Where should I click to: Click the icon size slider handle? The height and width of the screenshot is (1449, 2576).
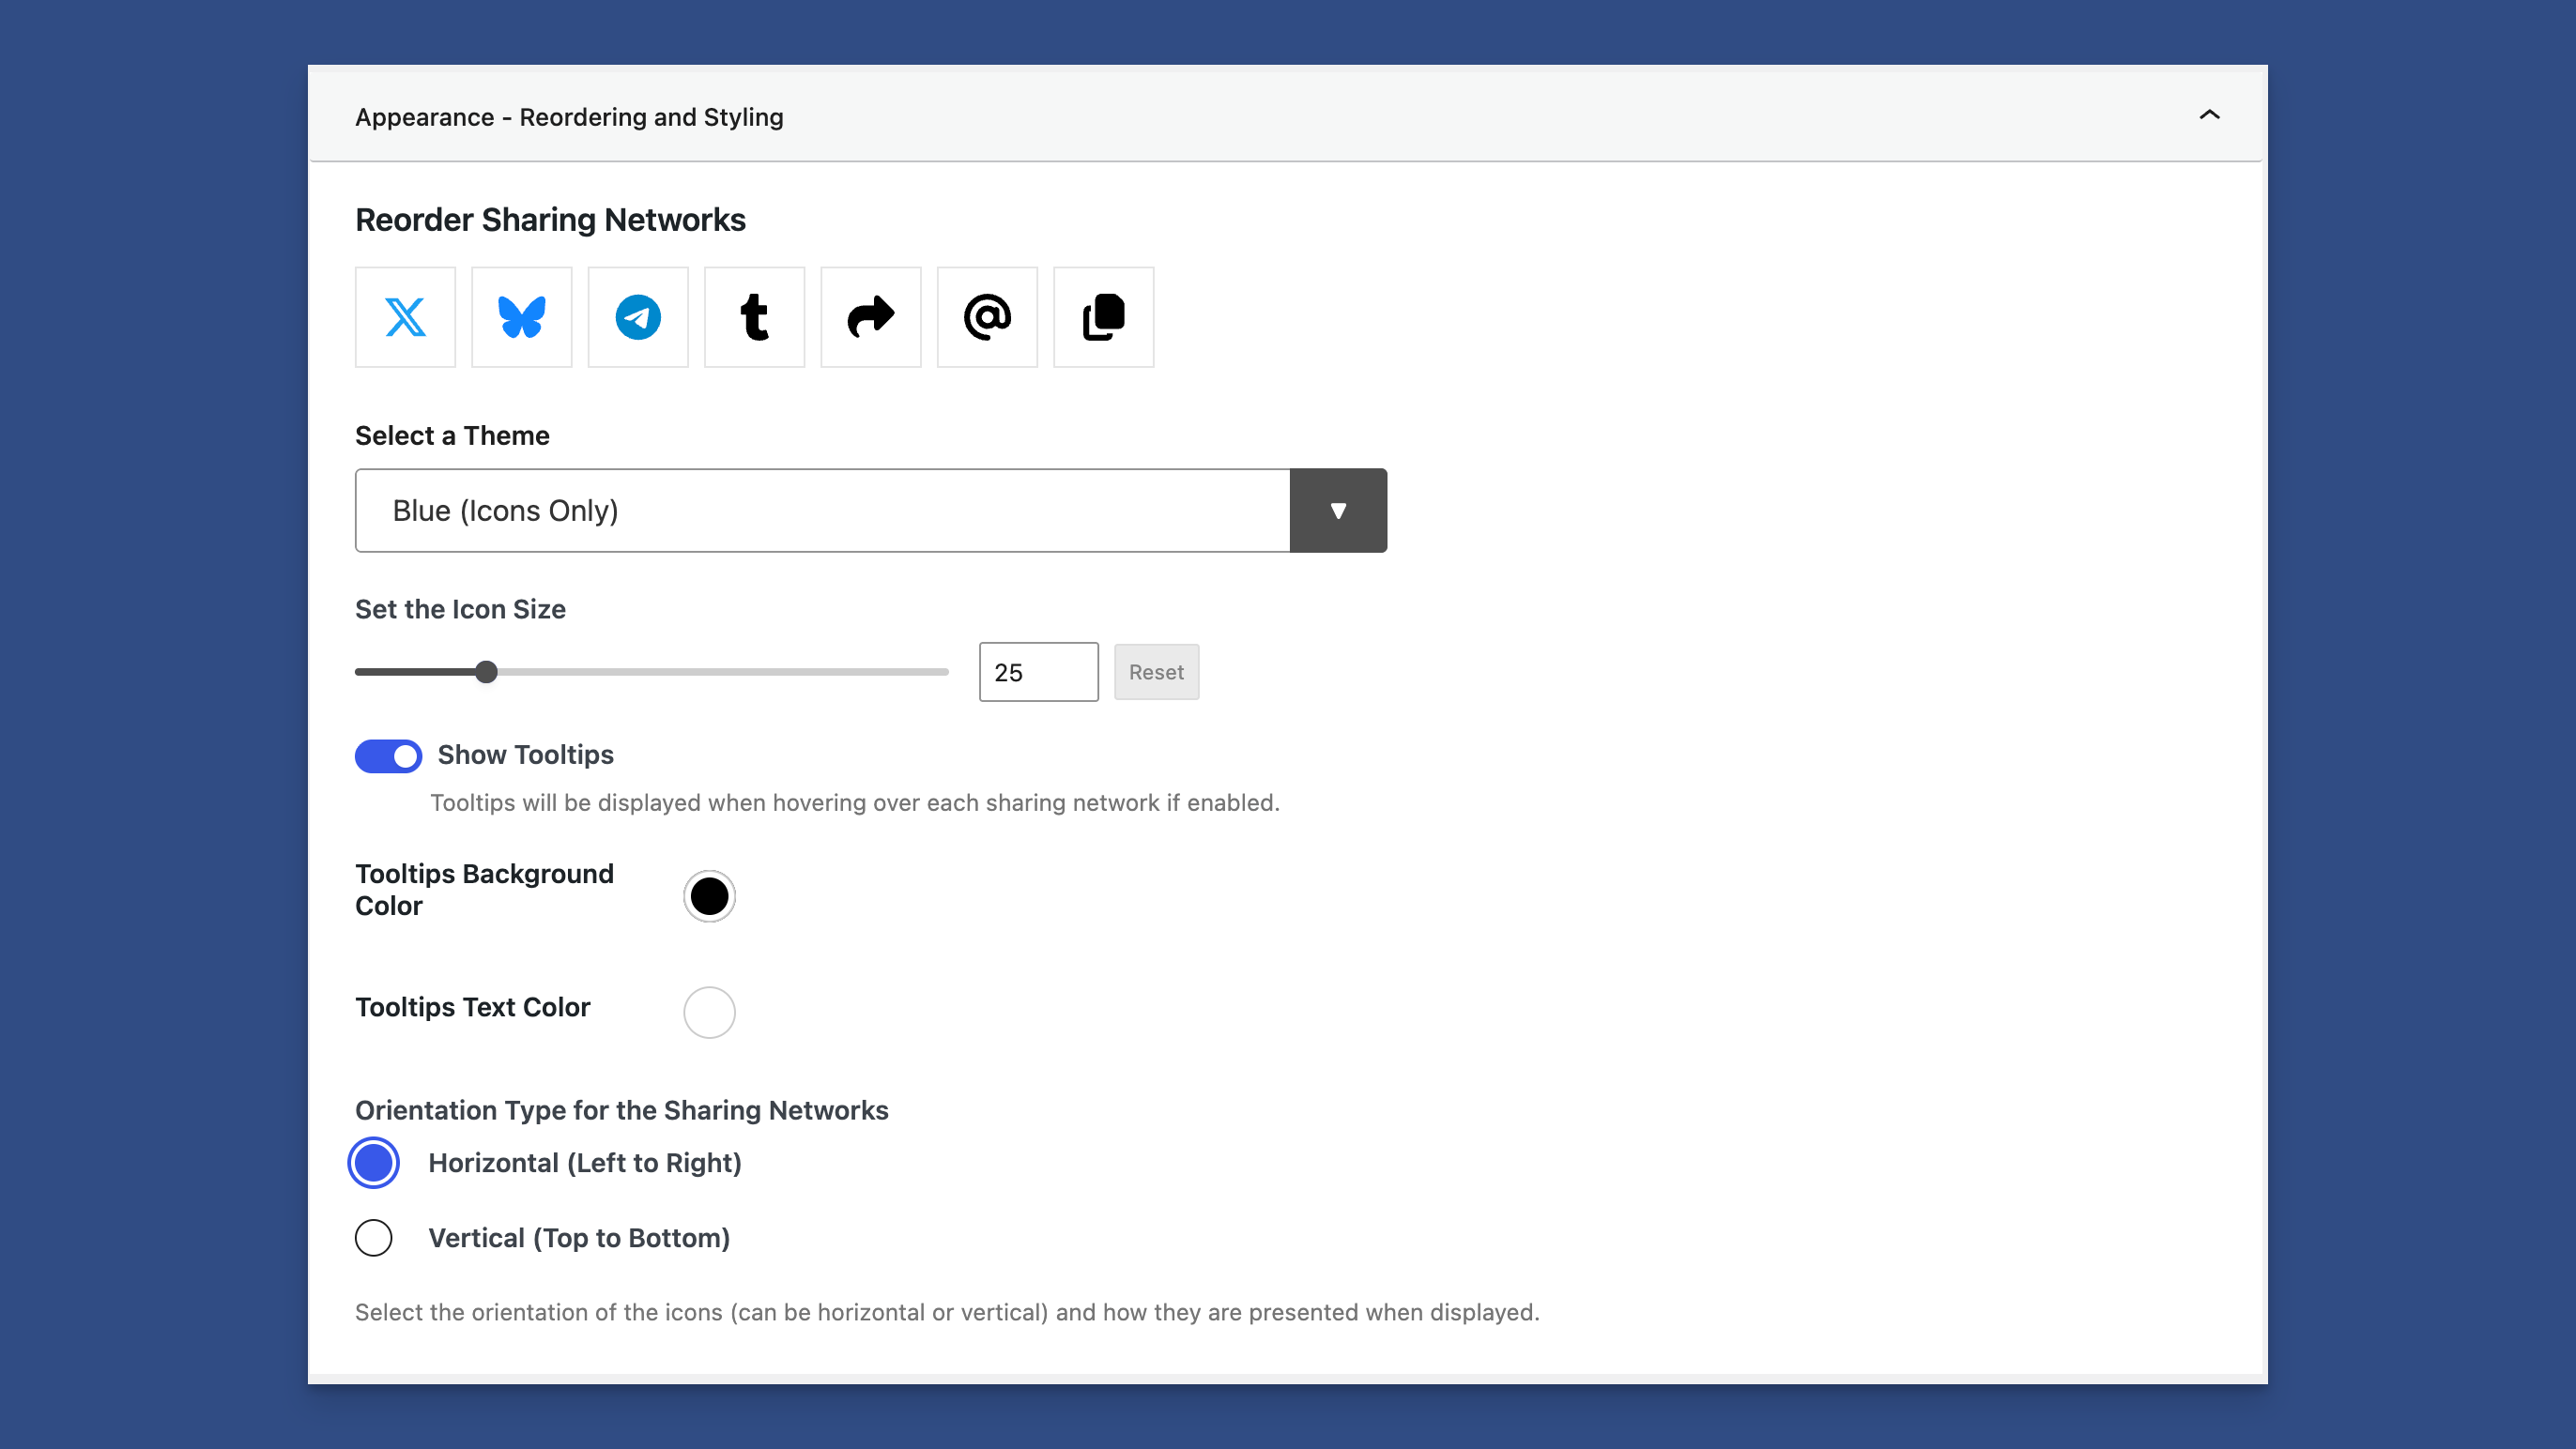(486, 672)
